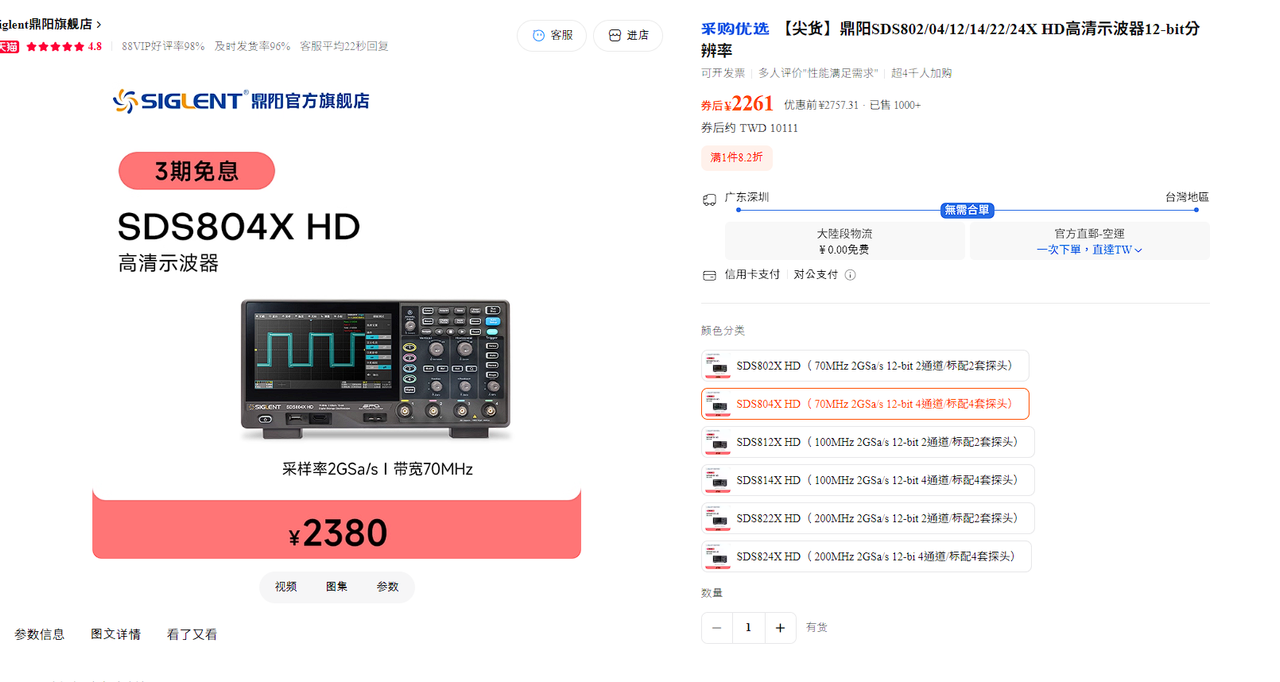
Task: Open the 参数信息 section tab
Action: [39, 634]
